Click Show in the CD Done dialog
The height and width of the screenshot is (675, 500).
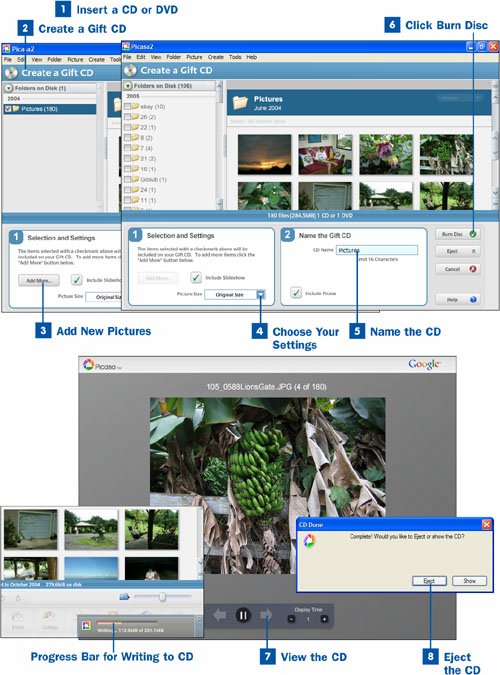[x=469, y=581]
